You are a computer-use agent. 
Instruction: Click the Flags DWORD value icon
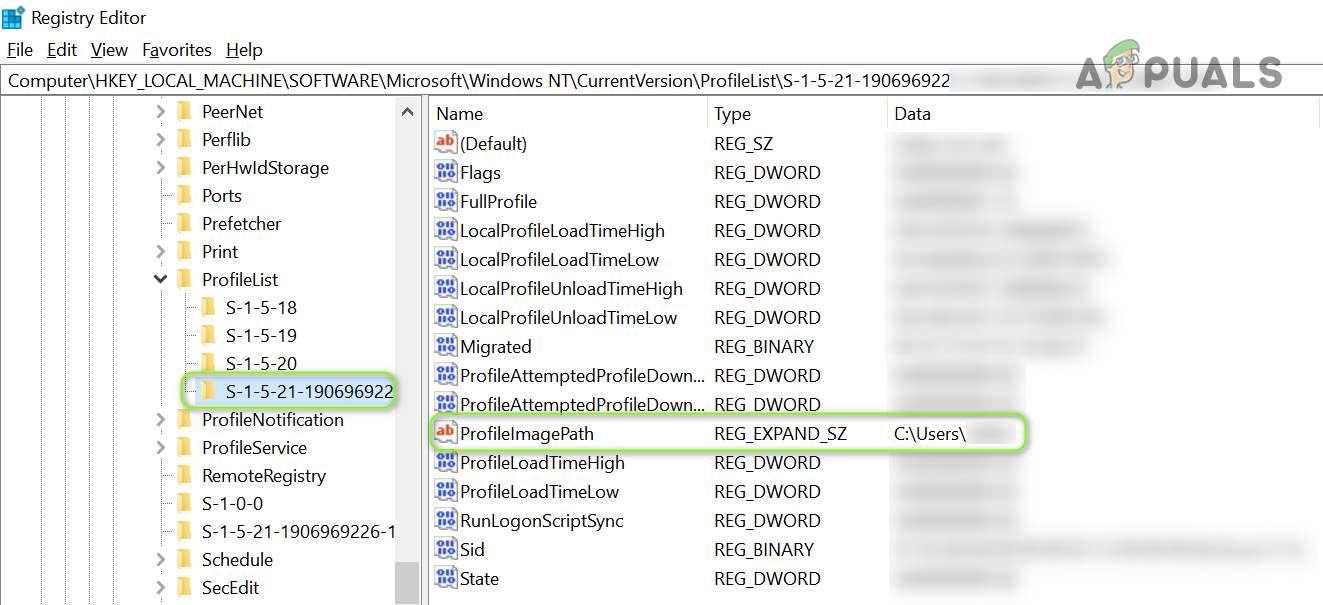[x=445, y=172]
